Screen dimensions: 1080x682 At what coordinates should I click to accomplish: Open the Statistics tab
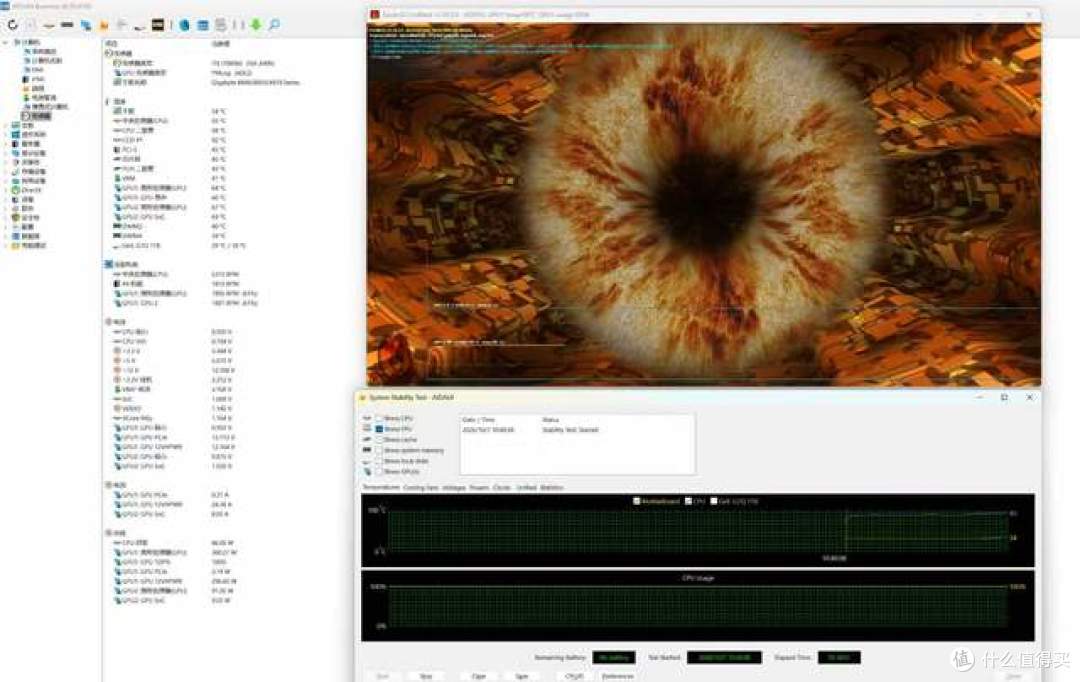click(552, 487)
